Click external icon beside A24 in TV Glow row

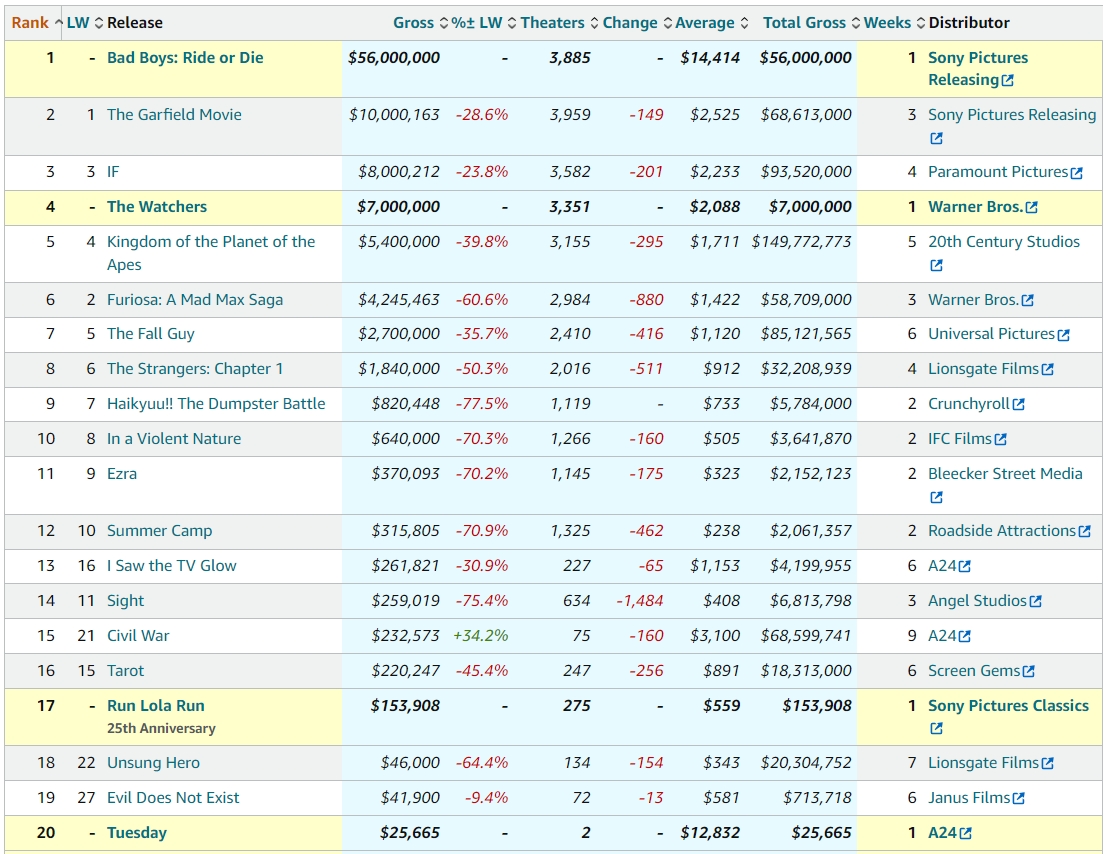(x=965, y=567)
